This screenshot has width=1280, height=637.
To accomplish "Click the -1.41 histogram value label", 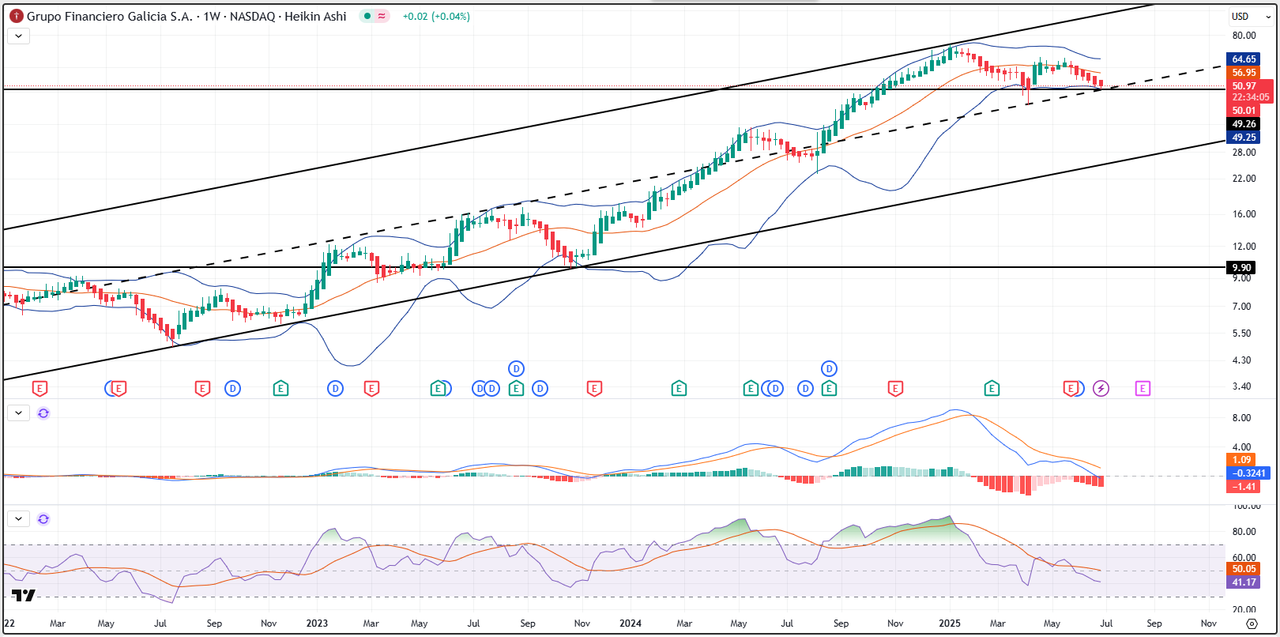I will pyautogui.click(x=1242, y=486).
